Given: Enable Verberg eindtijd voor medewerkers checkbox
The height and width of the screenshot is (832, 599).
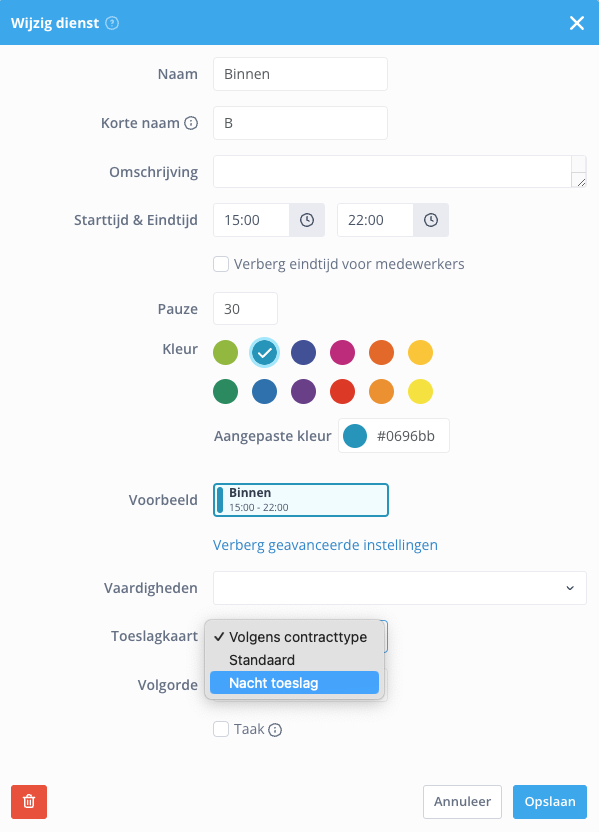Looking at the screenshot, I should click(x=221, y=264).
